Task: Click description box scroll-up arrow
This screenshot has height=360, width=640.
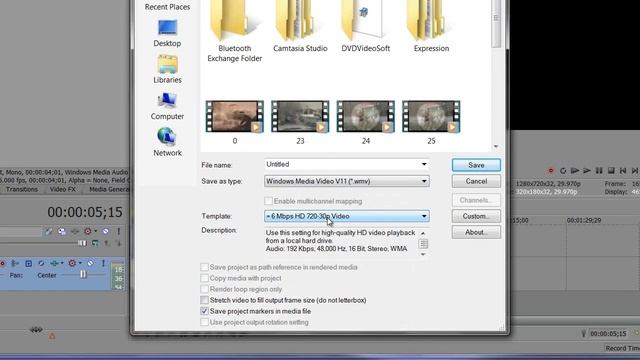Action: (423, 233)
